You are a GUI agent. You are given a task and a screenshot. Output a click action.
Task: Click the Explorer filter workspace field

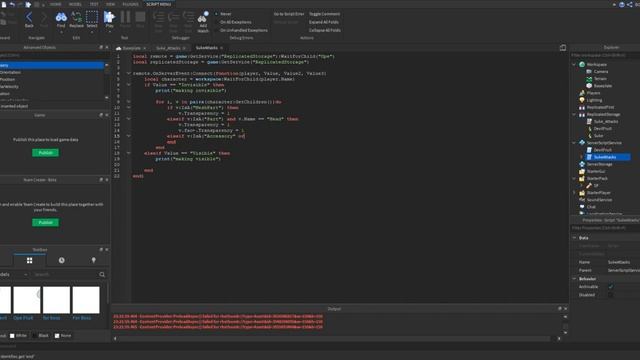click(x=605, y=55)
